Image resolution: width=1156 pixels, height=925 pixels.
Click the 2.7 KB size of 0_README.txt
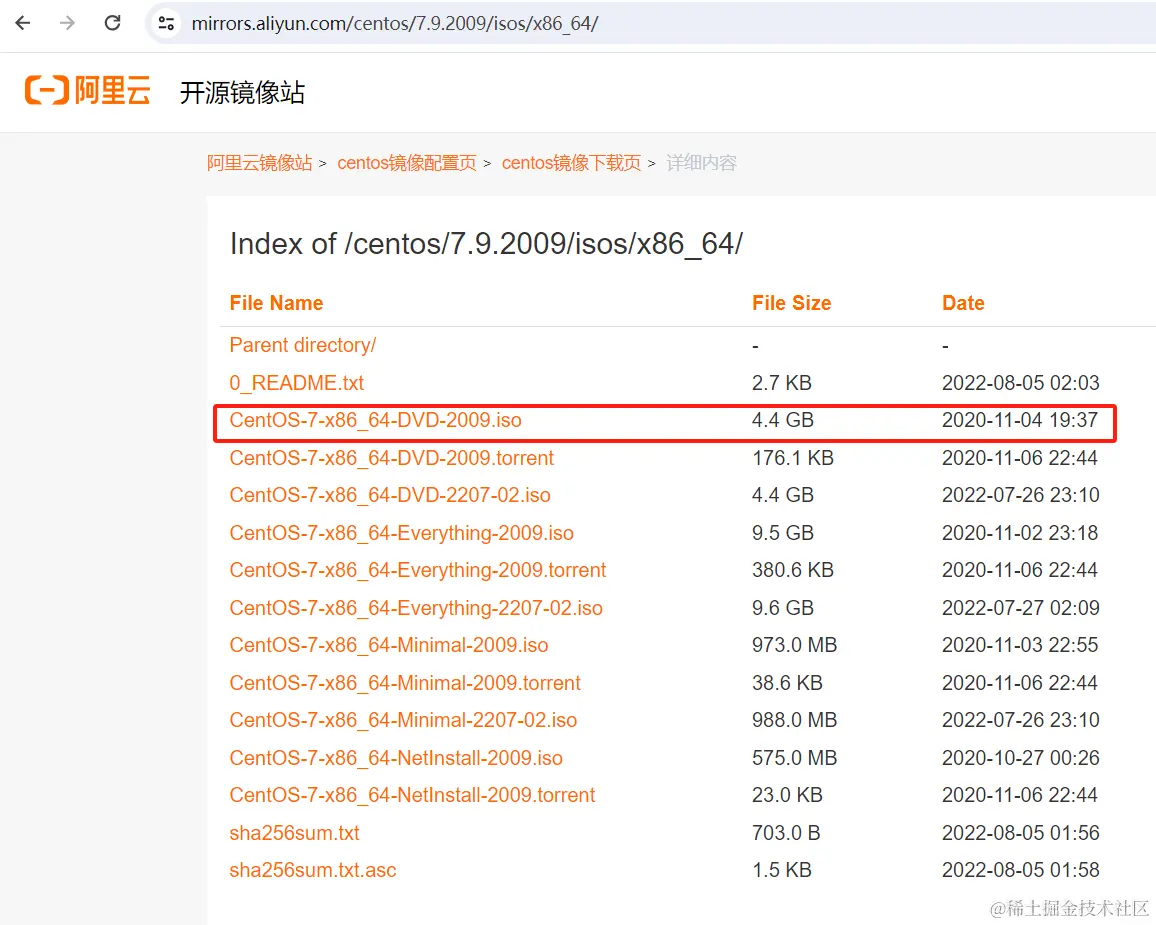(x=781, y=383)
